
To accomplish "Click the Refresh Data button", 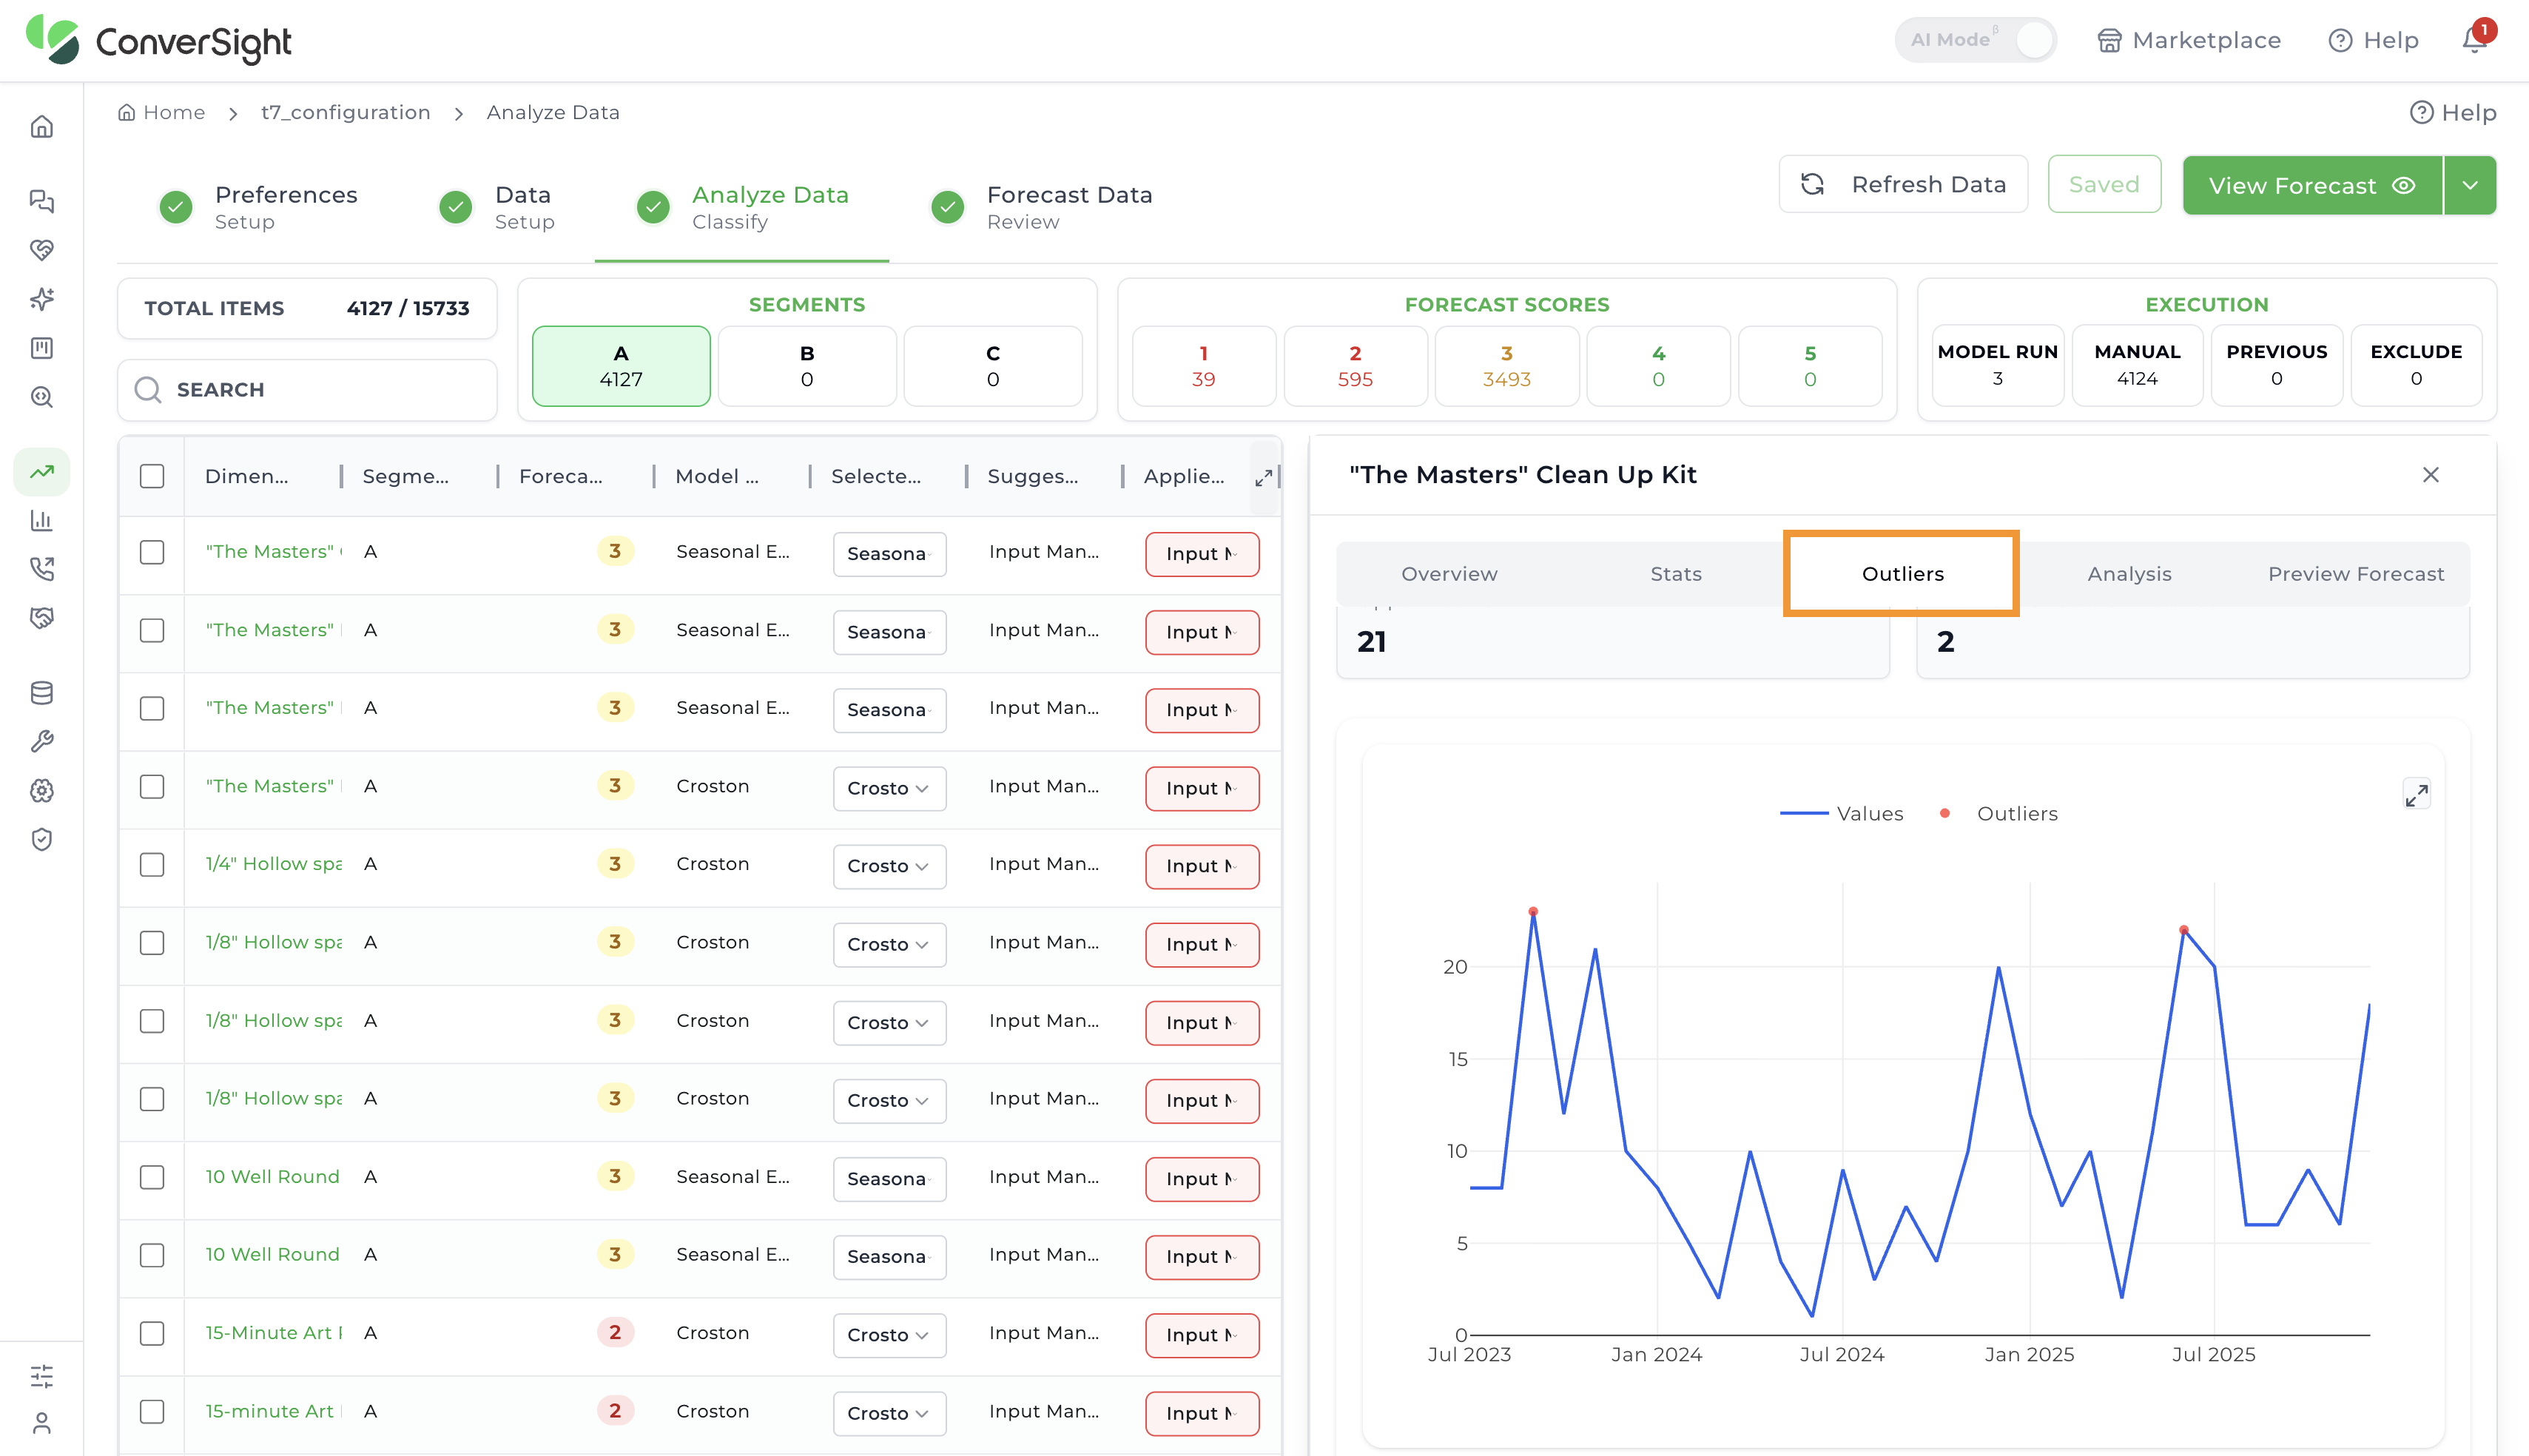I will tap(1903, 184).
